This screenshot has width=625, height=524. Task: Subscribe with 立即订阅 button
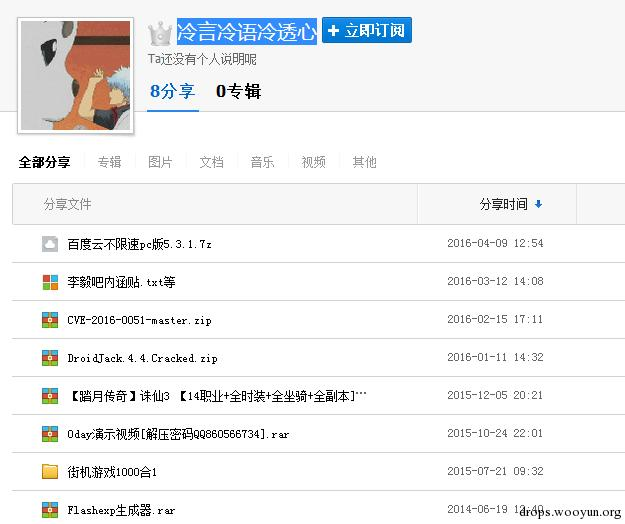(367, 30)
